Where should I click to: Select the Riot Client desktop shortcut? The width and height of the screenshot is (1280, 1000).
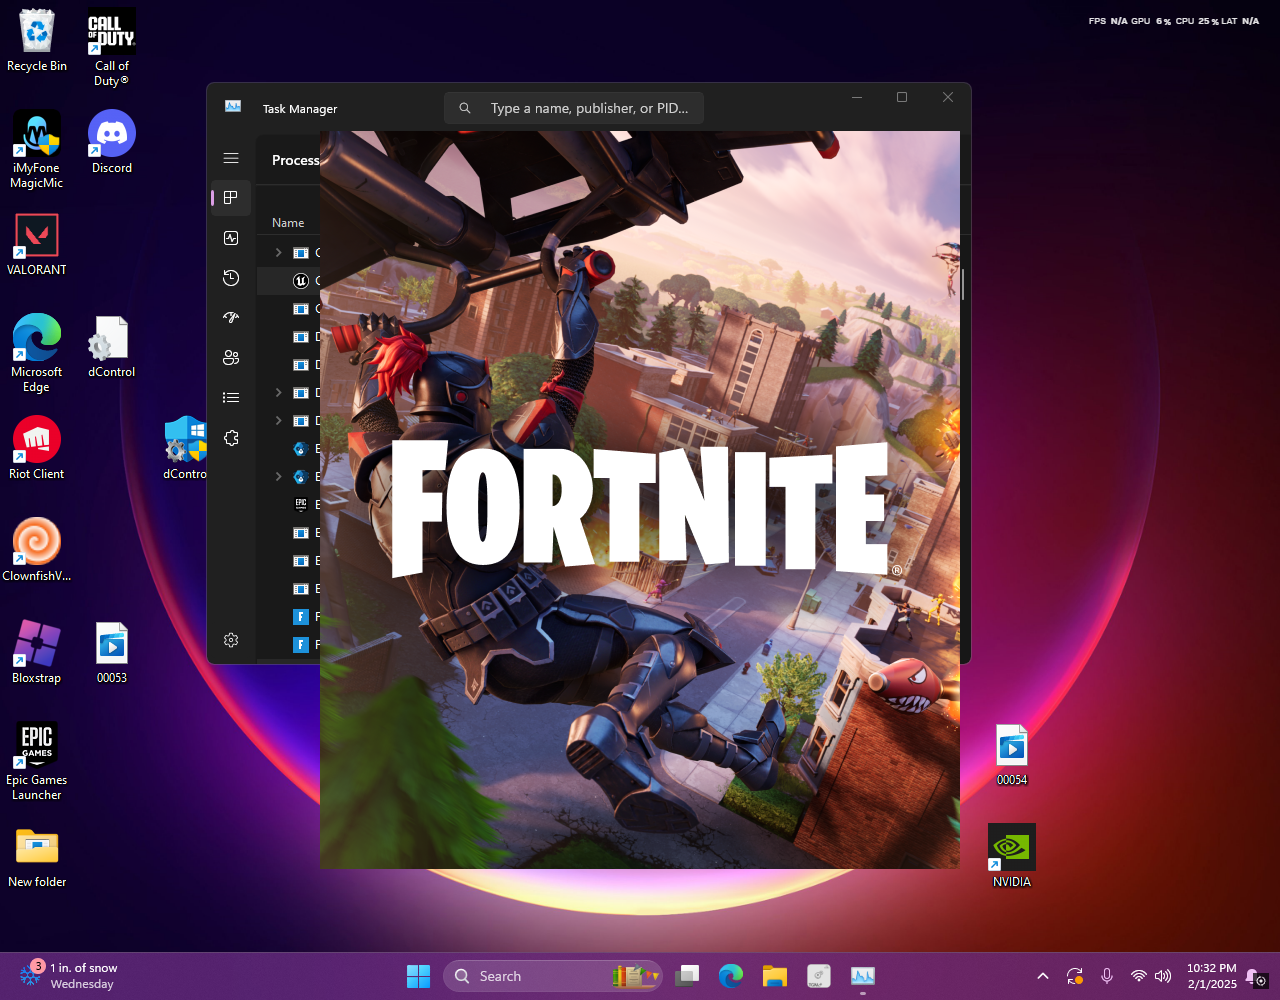click(37, 448)
